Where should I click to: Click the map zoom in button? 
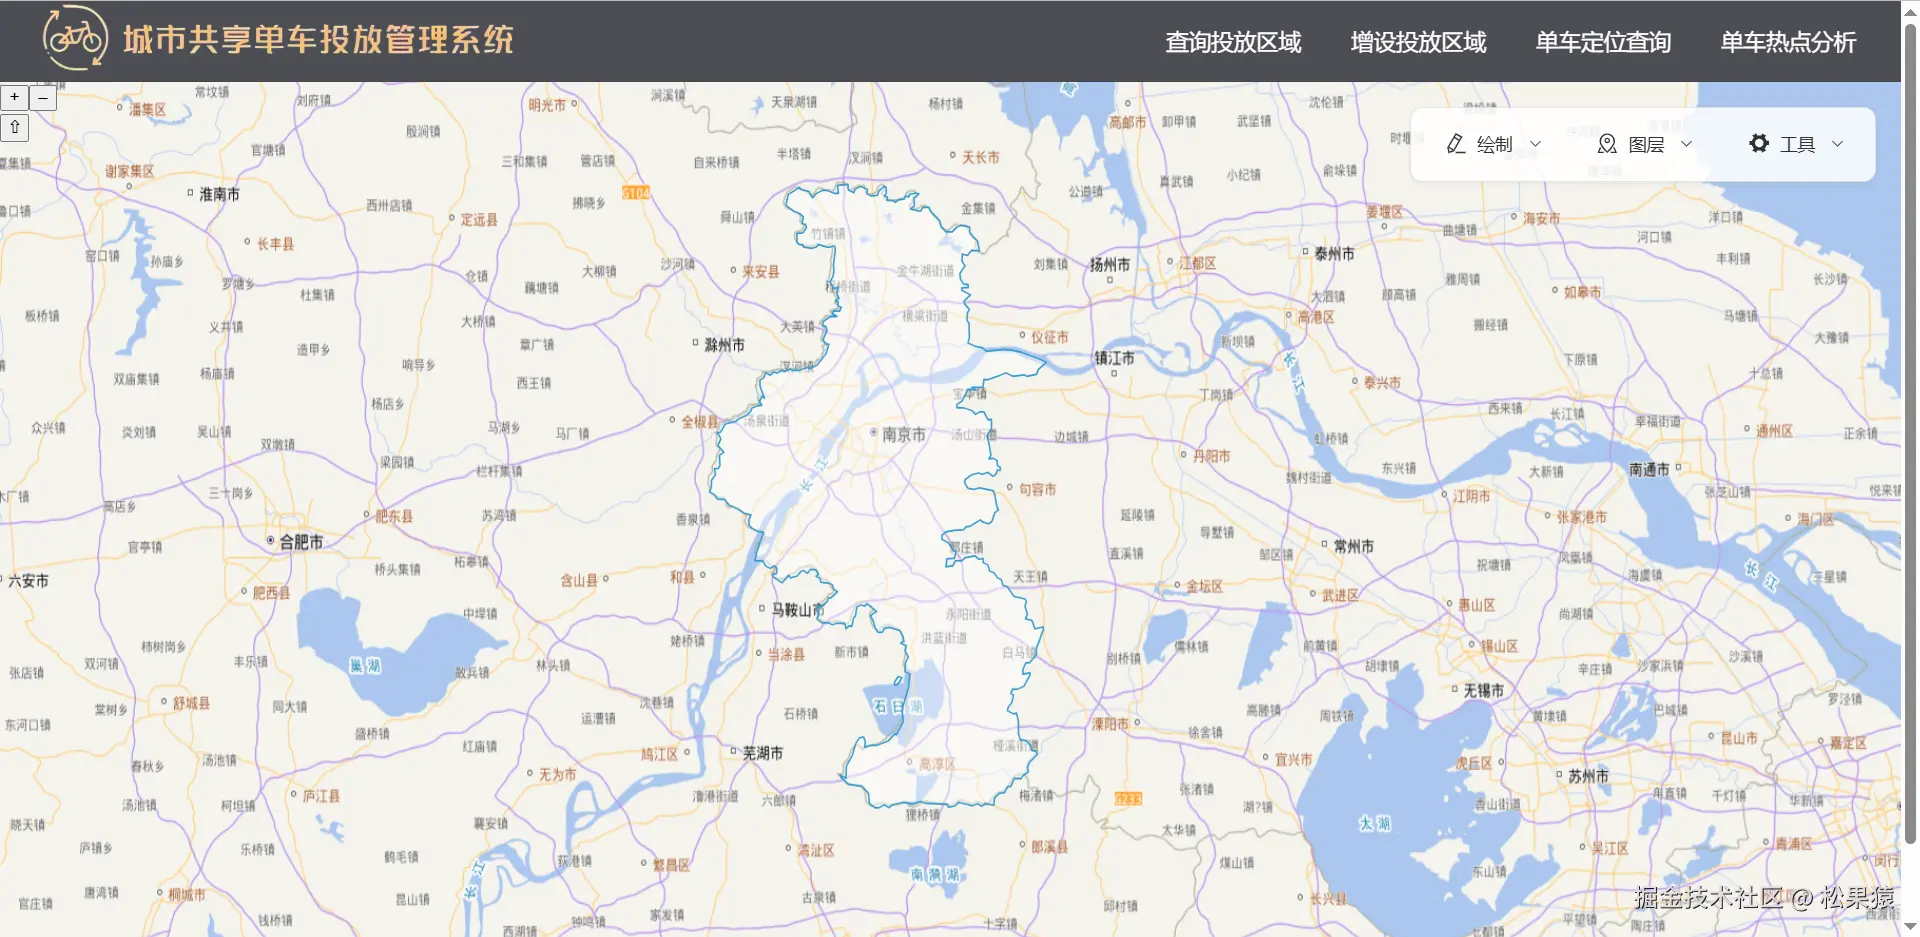[x=15, y=97]
